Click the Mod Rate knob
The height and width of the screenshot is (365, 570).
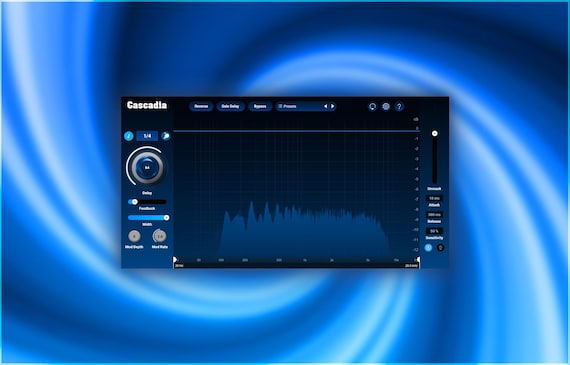click(160, 236)
